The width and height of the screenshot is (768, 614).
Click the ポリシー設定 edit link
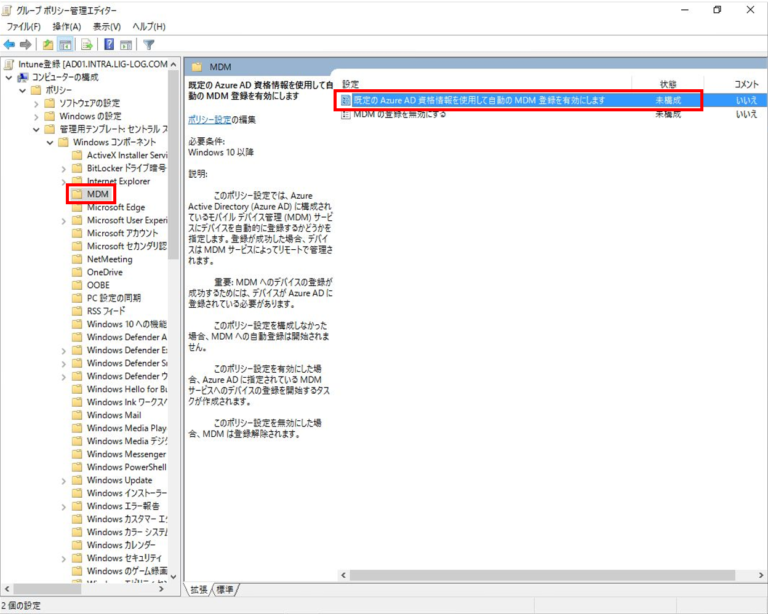click(210, 119)
